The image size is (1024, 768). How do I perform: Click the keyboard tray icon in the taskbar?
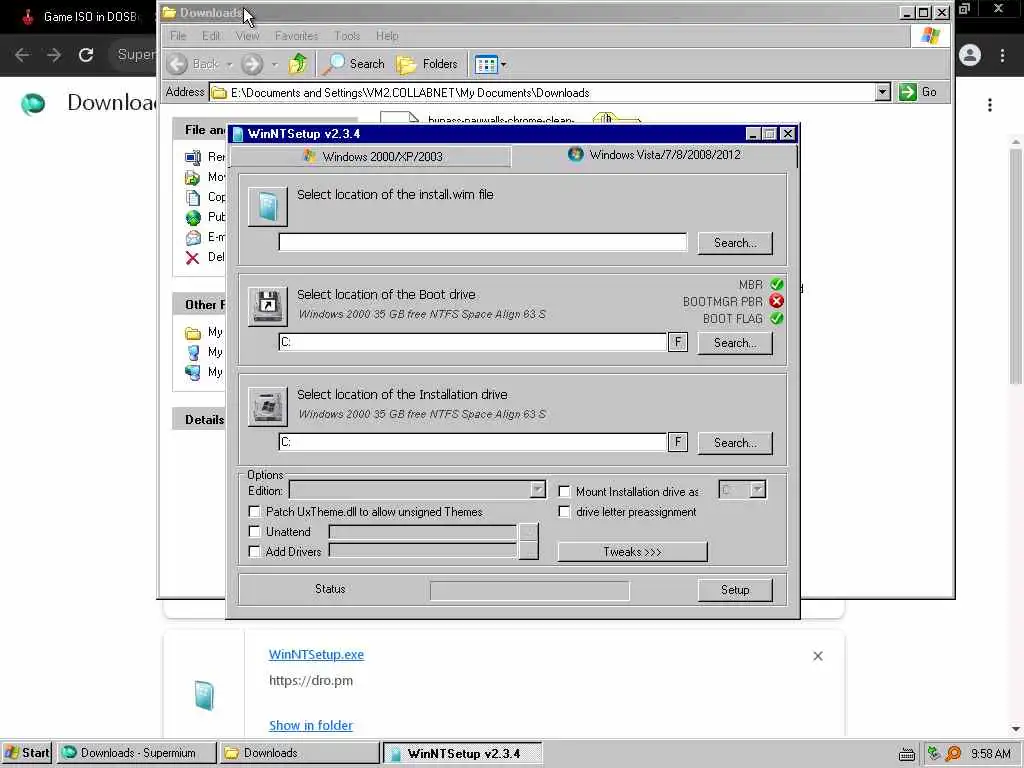(906, 754)
